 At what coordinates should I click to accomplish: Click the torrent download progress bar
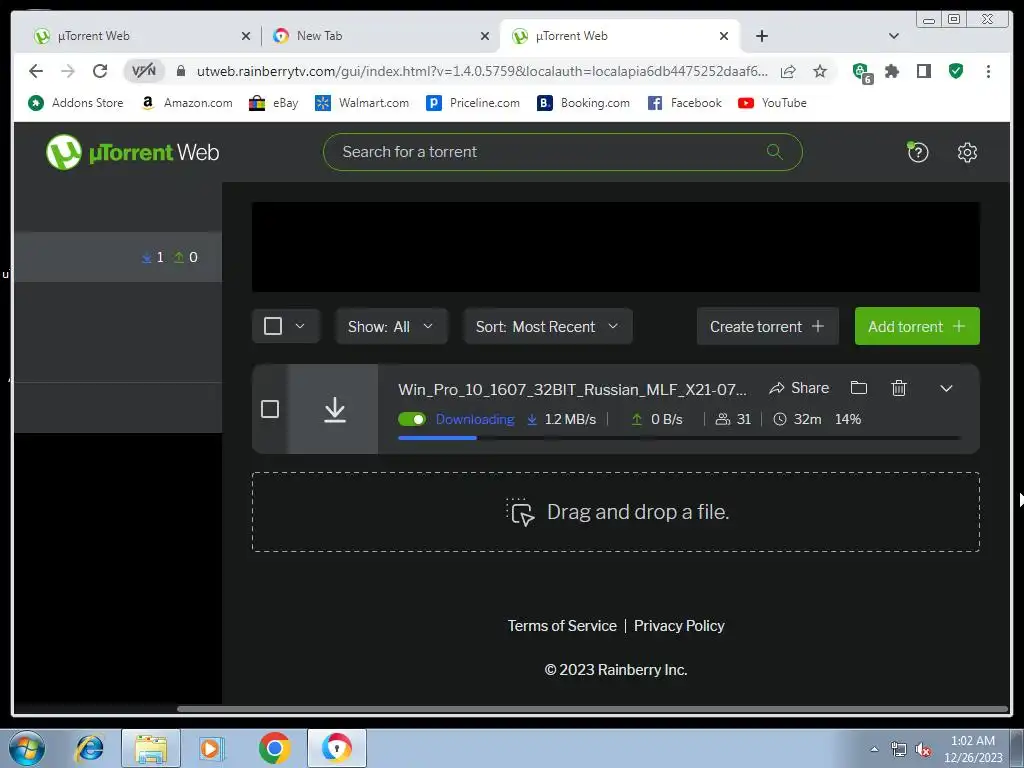(679, 438)
